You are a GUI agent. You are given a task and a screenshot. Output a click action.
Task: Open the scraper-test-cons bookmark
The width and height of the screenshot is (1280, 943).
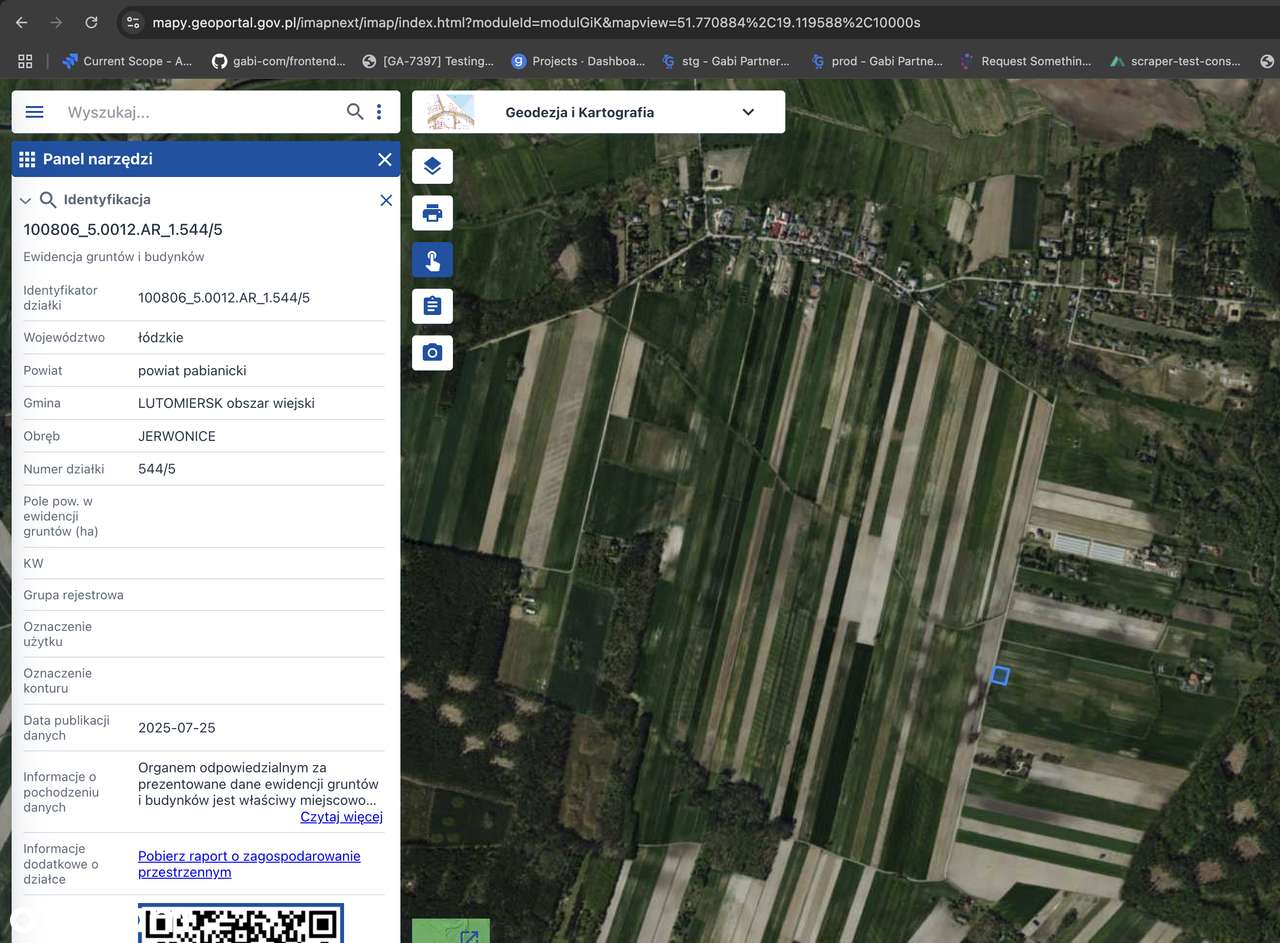1175,61
